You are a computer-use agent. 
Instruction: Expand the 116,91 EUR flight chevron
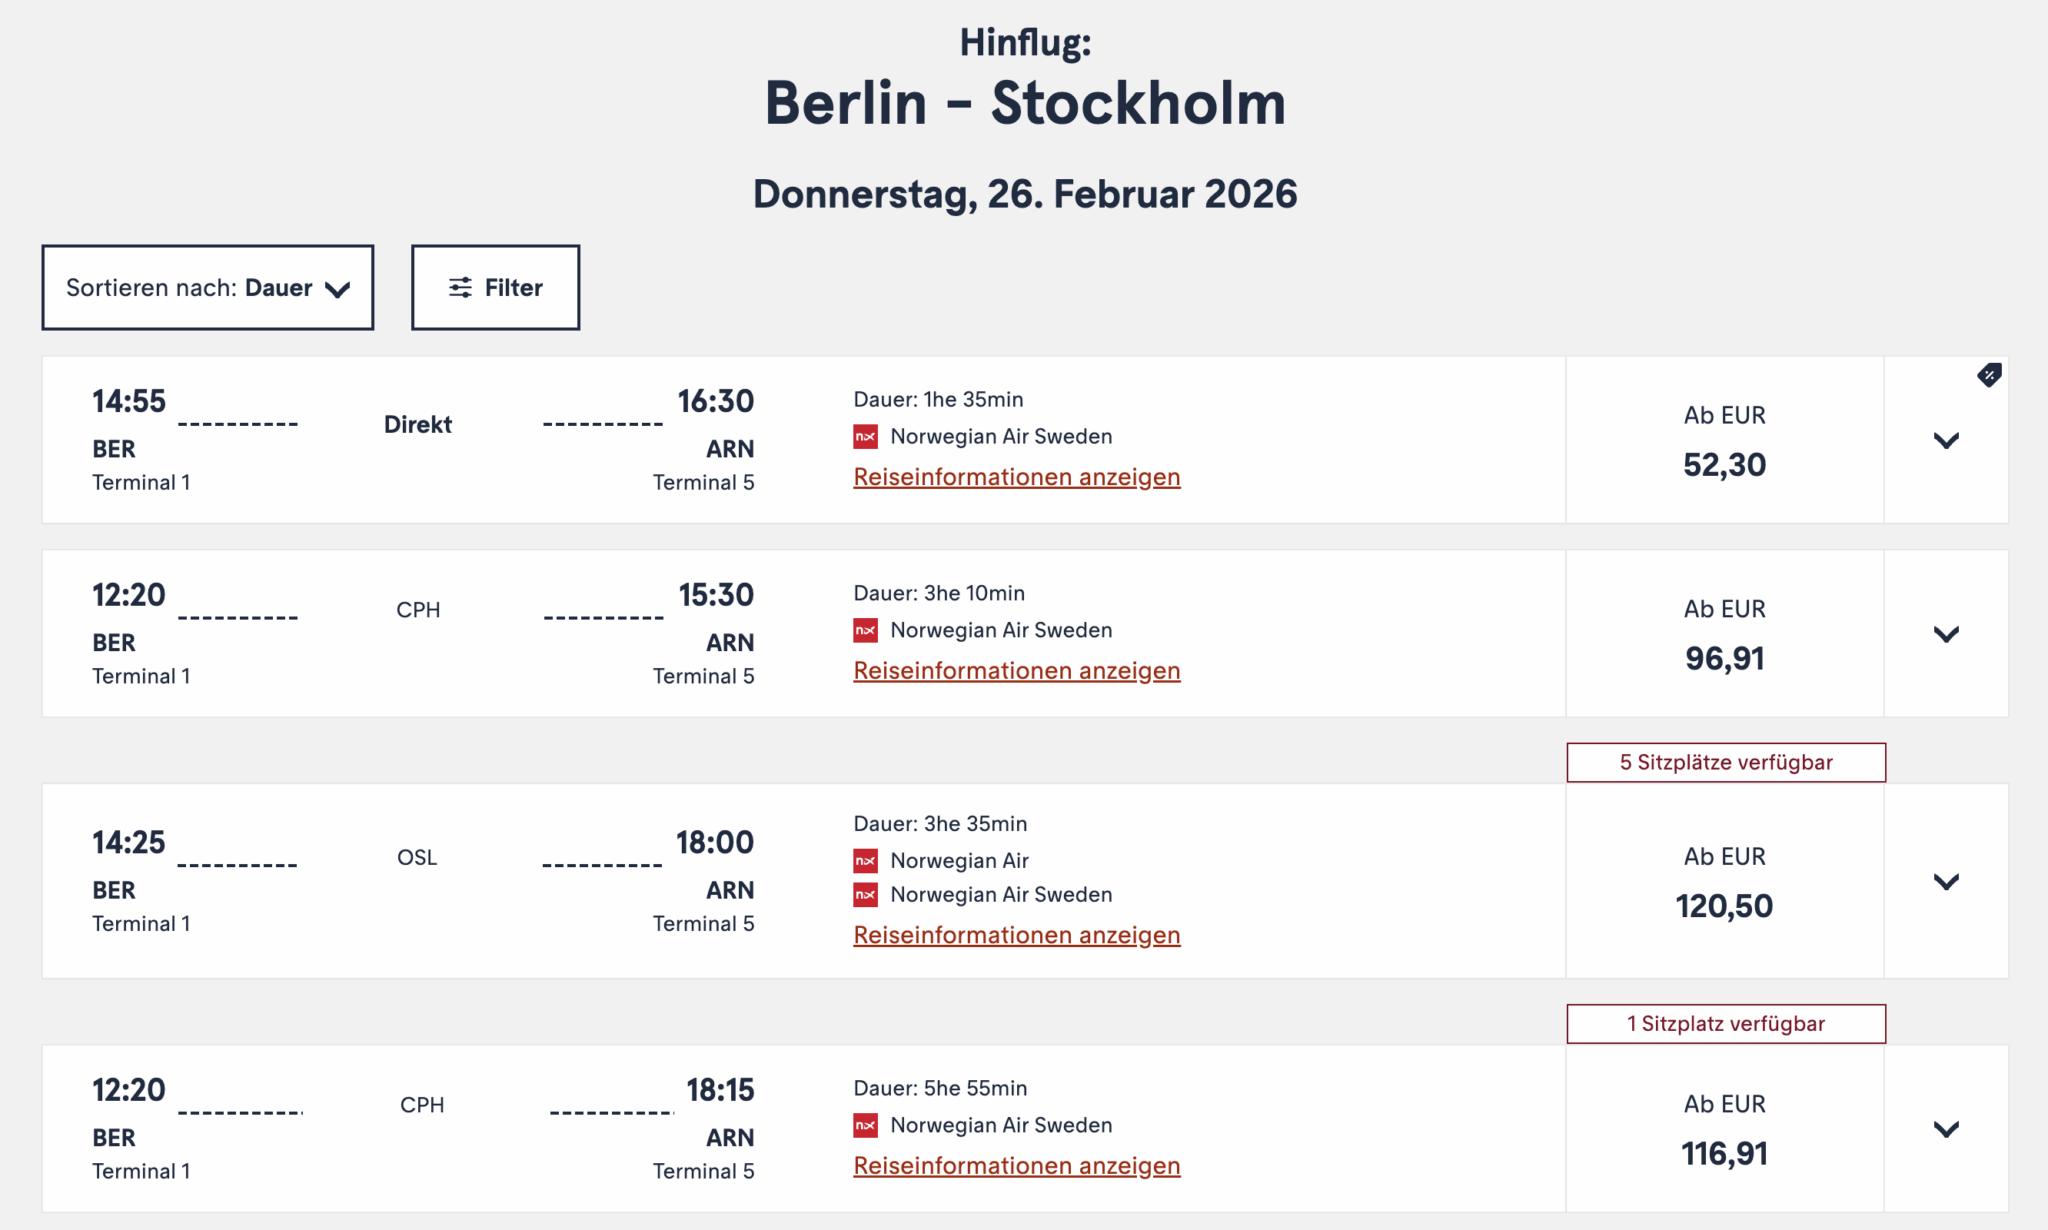(x=1945, y=1130)
